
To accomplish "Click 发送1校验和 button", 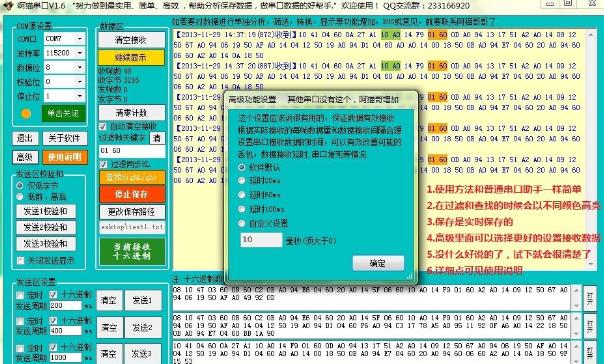I will click(46, 211).
